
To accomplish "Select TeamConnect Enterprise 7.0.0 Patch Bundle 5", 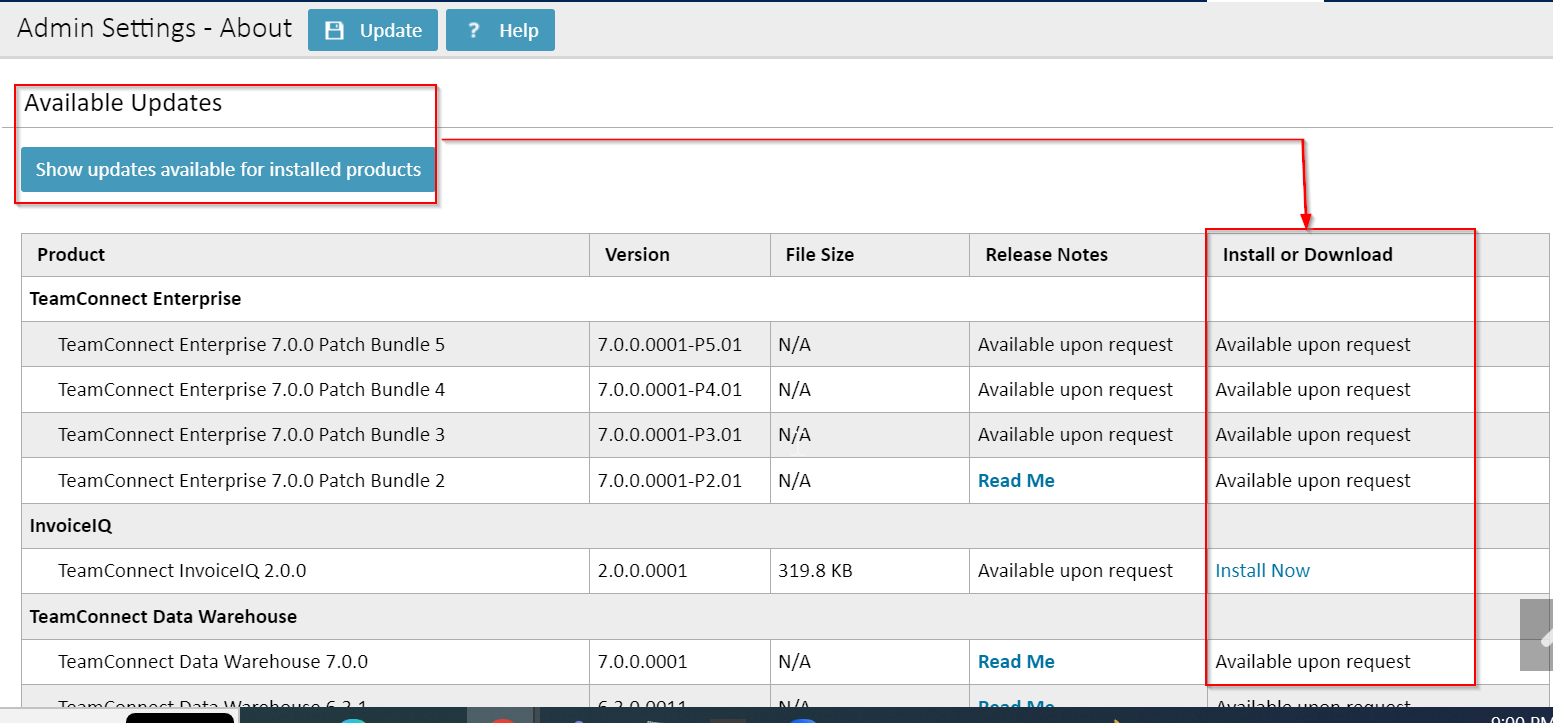I will 251,345.
